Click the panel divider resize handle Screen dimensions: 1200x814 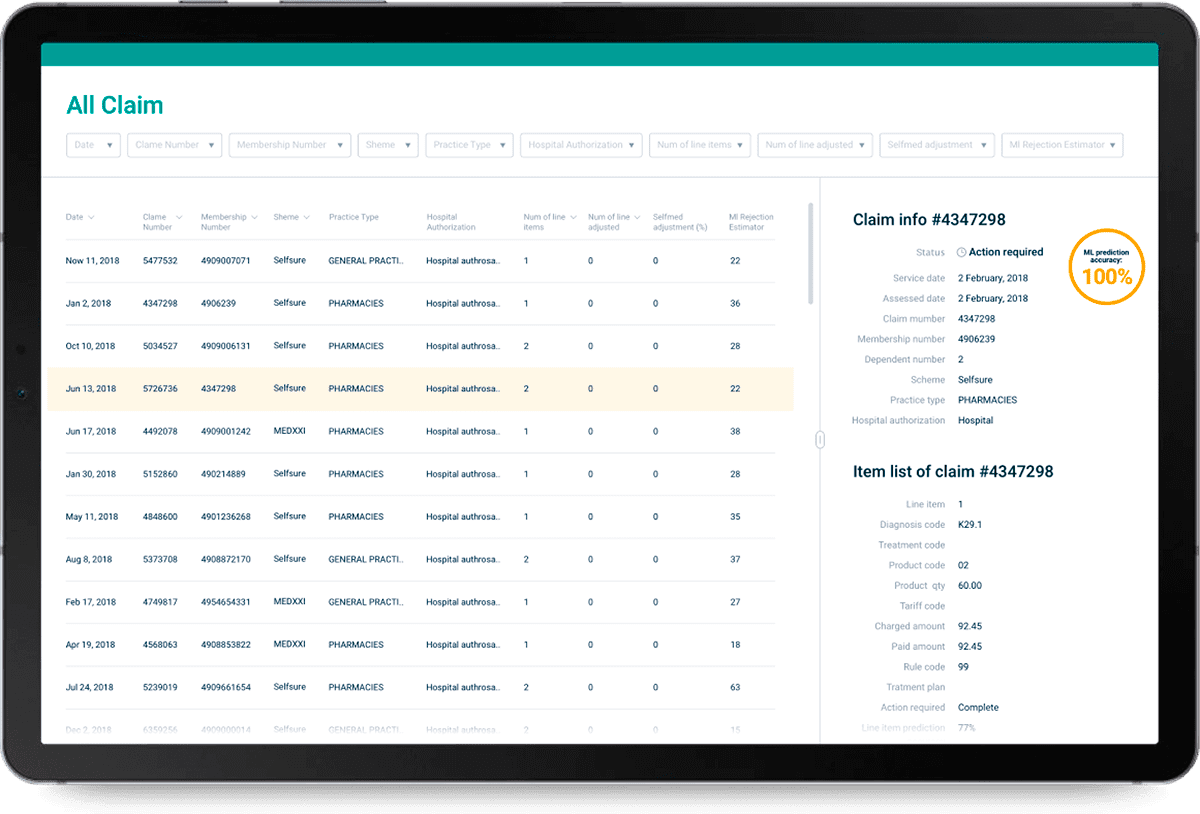tap(819, 439)
